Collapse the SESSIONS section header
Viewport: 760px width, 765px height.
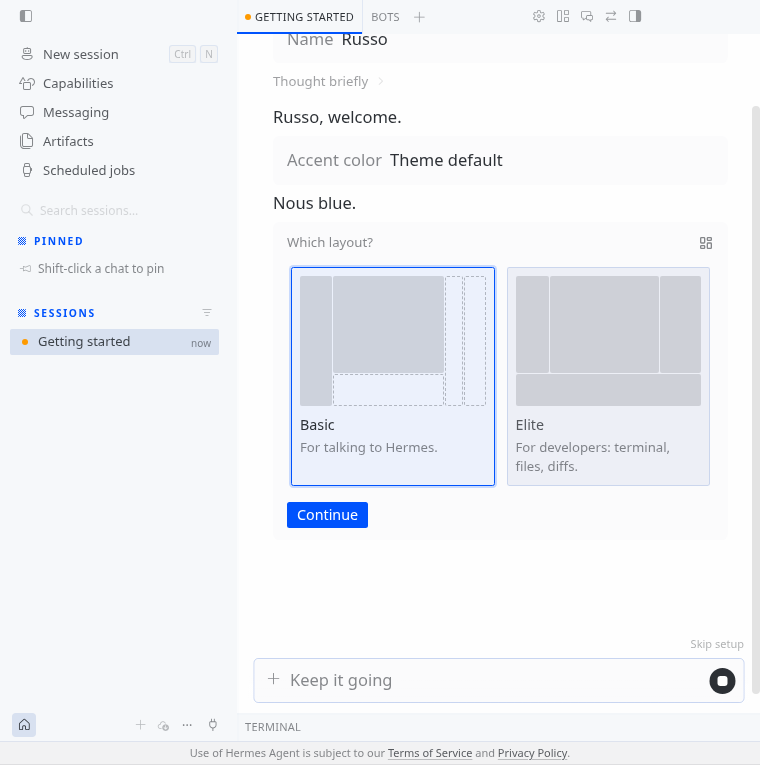(64, 313)
